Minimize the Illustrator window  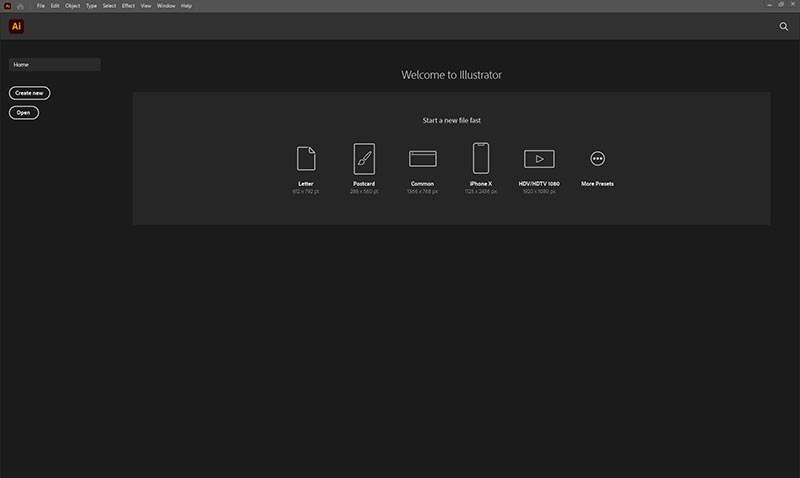coord(769,5)
